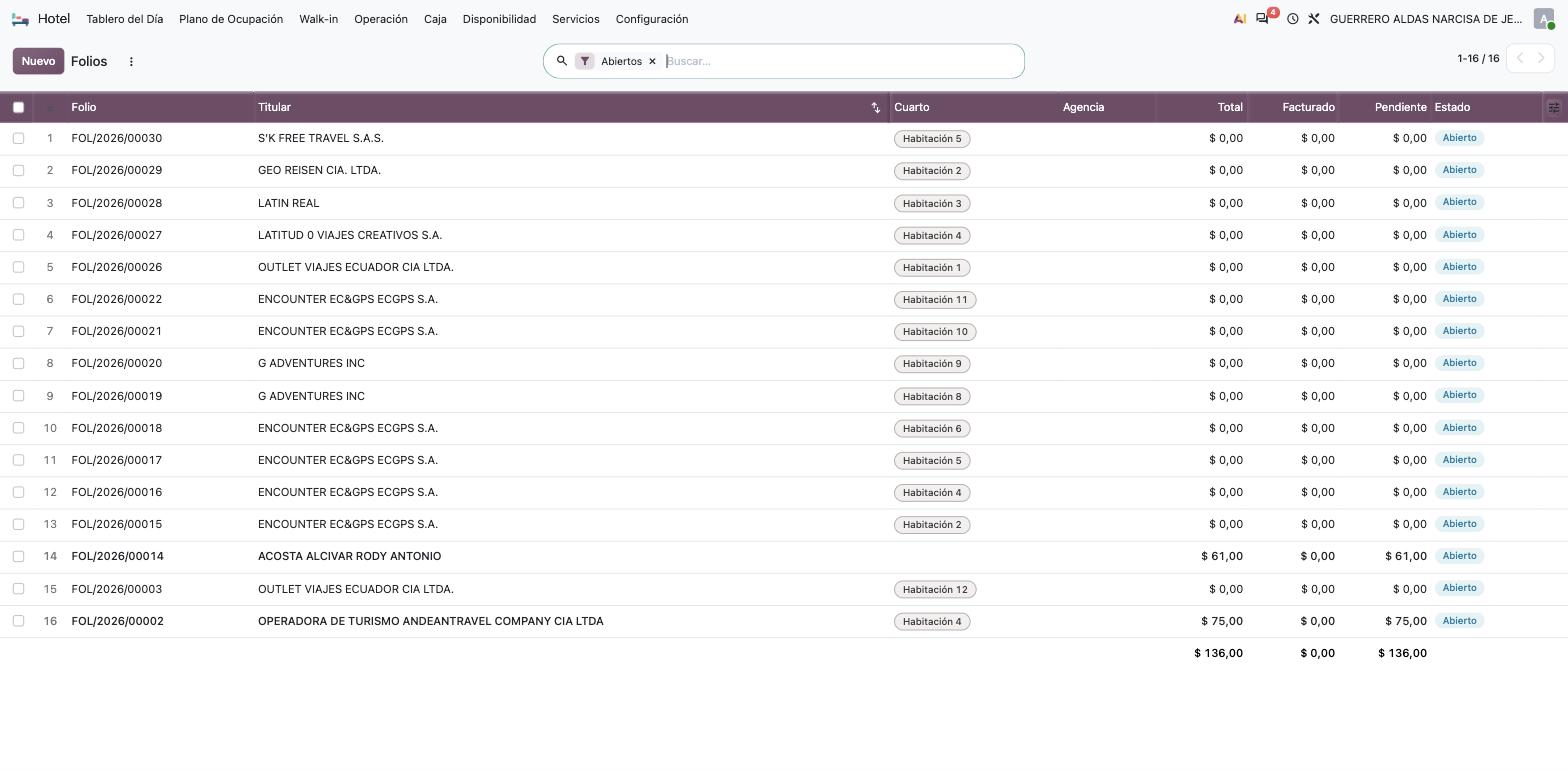Remove the Abiertos filter
The height and width of the screenshot is (770, 1568).
click(652, 61)
